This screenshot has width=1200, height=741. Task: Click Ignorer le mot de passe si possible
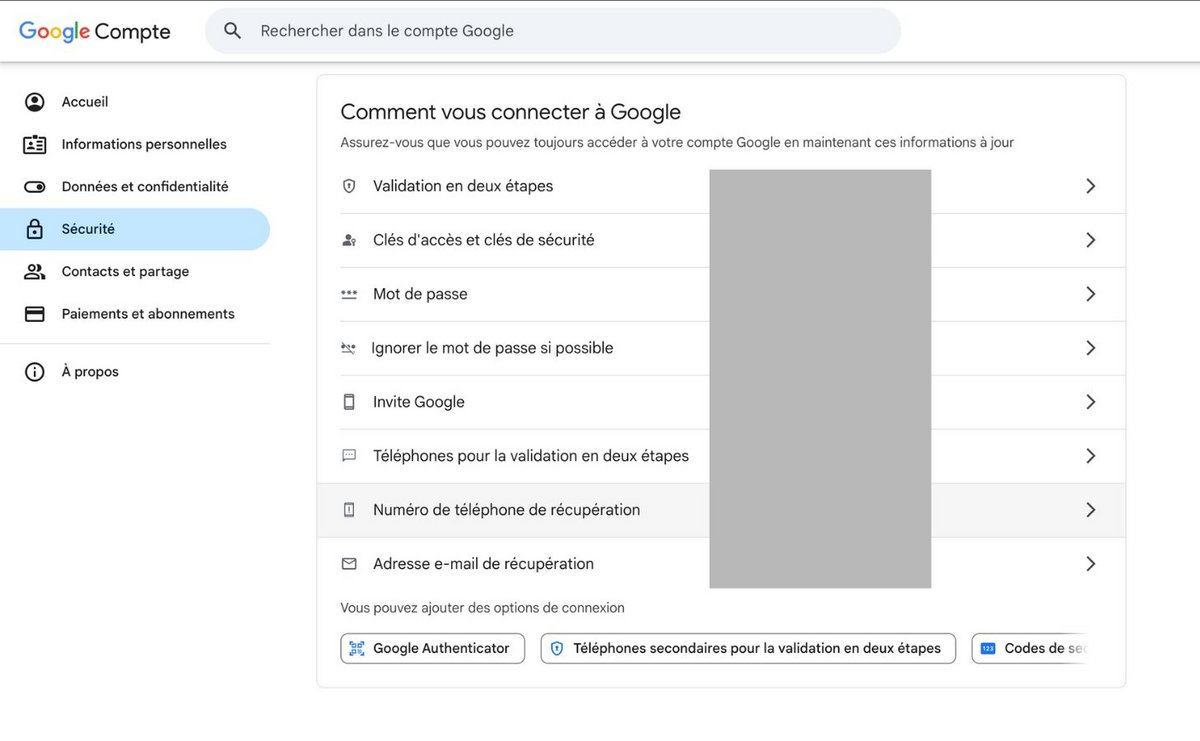492,348
